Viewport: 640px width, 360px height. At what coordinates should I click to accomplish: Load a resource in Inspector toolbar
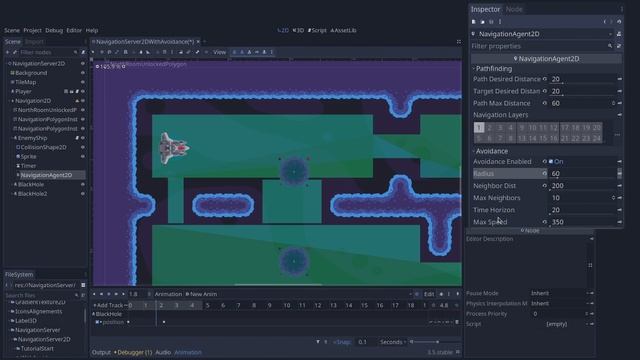tap(482, 22)
